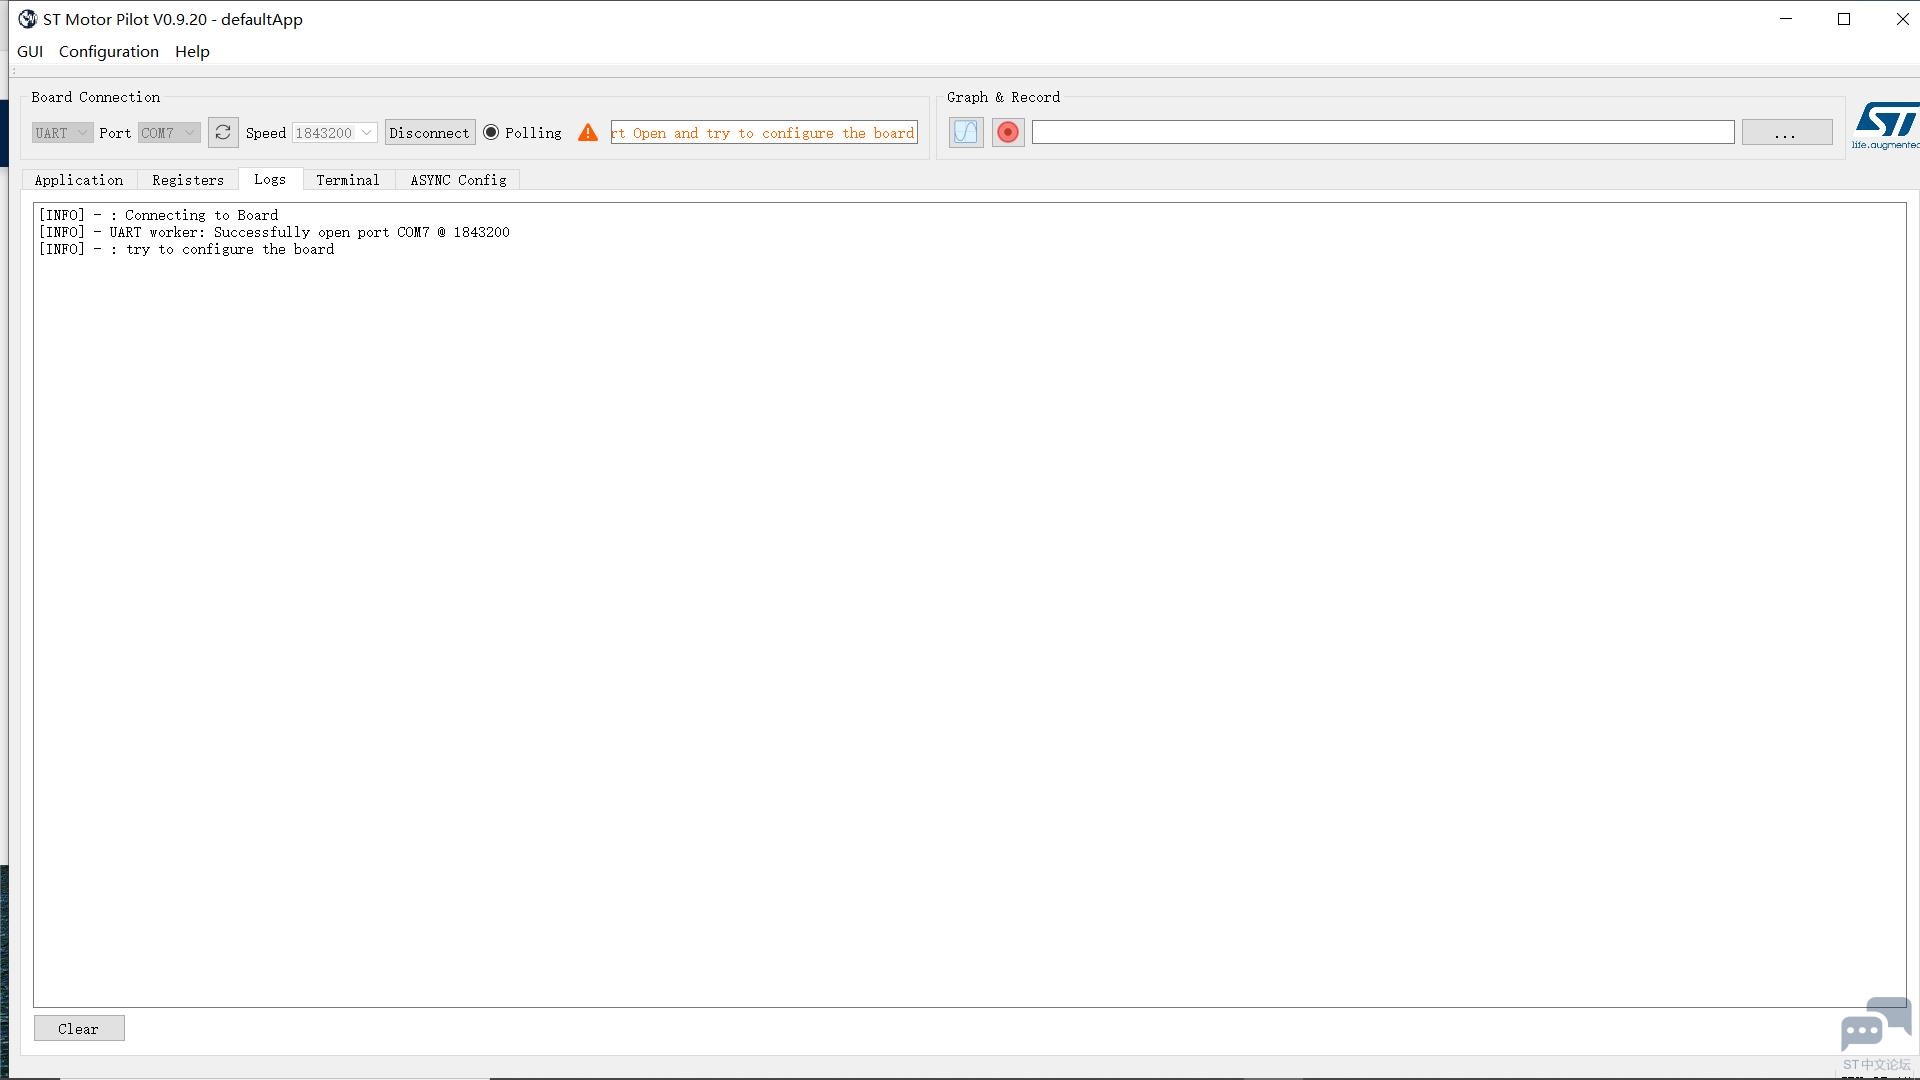Maximize the ST Motor Pilot window
Image resolution: width=1920 pixels, height=1080 pixels.
(1844, 19)
